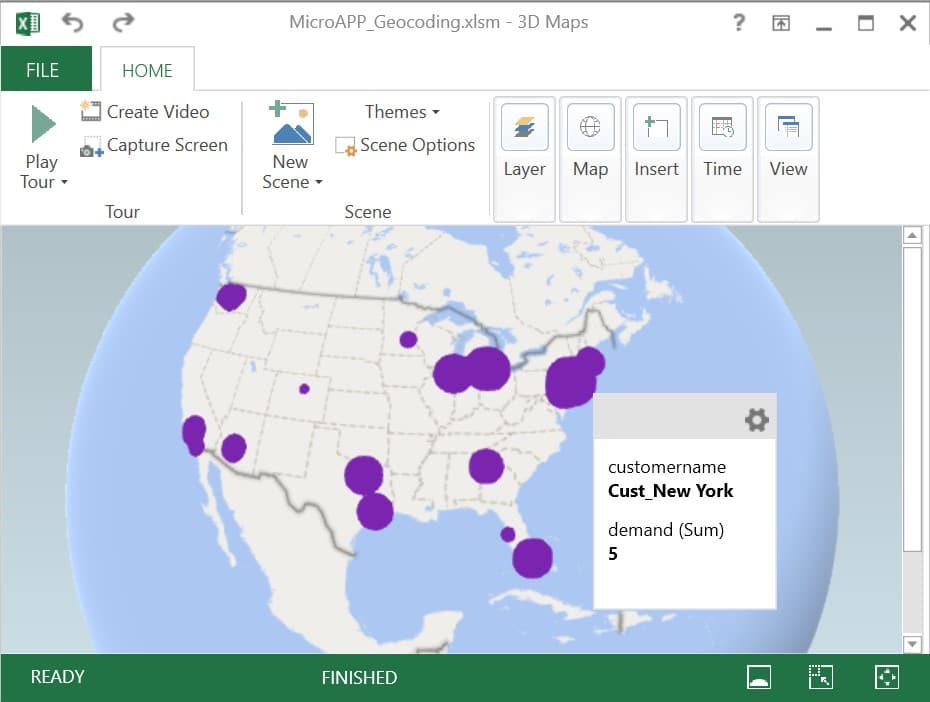
Task: Select the New York data bubble
Action: (x=570, y=382)
